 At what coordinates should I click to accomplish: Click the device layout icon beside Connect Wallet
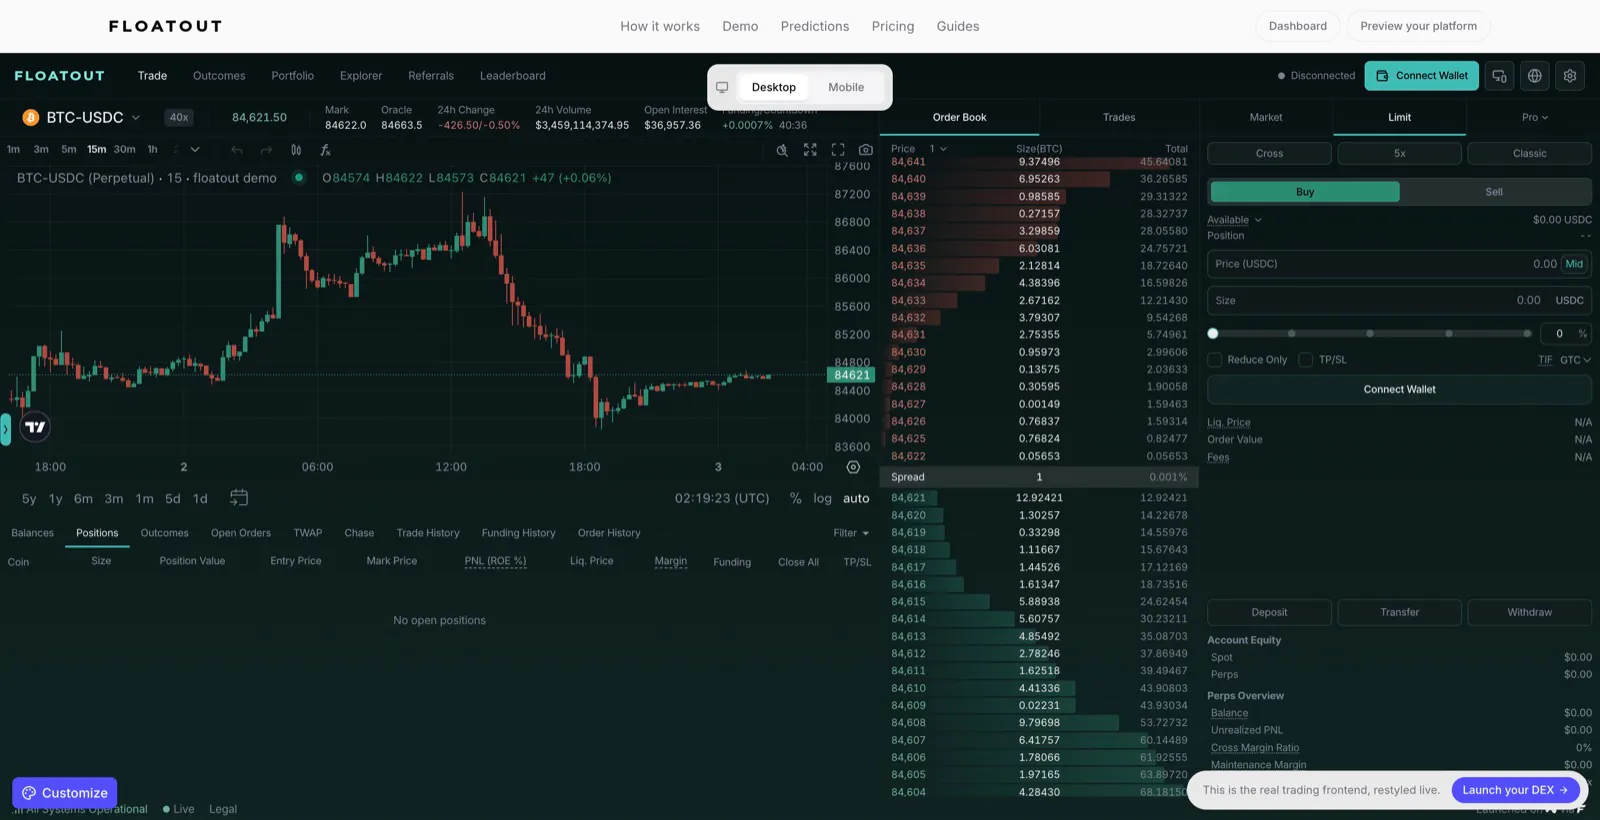point(1499,76)
